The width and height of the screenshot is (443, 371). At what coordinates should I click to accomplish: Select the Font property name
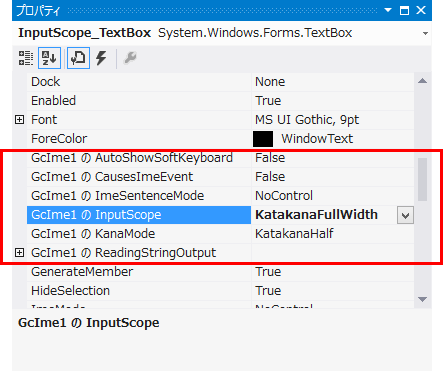(44, 120)
